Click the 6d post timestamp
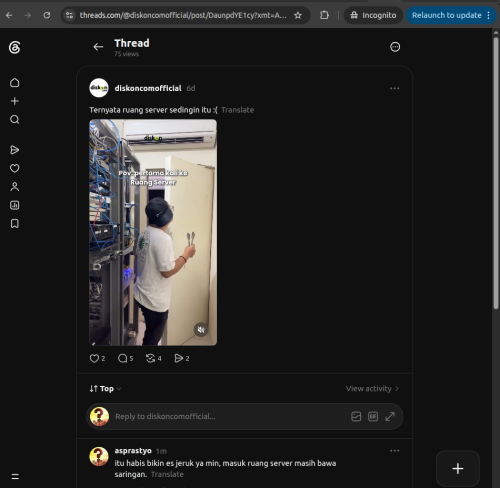The image size is (500, 488). pos(191,88)
